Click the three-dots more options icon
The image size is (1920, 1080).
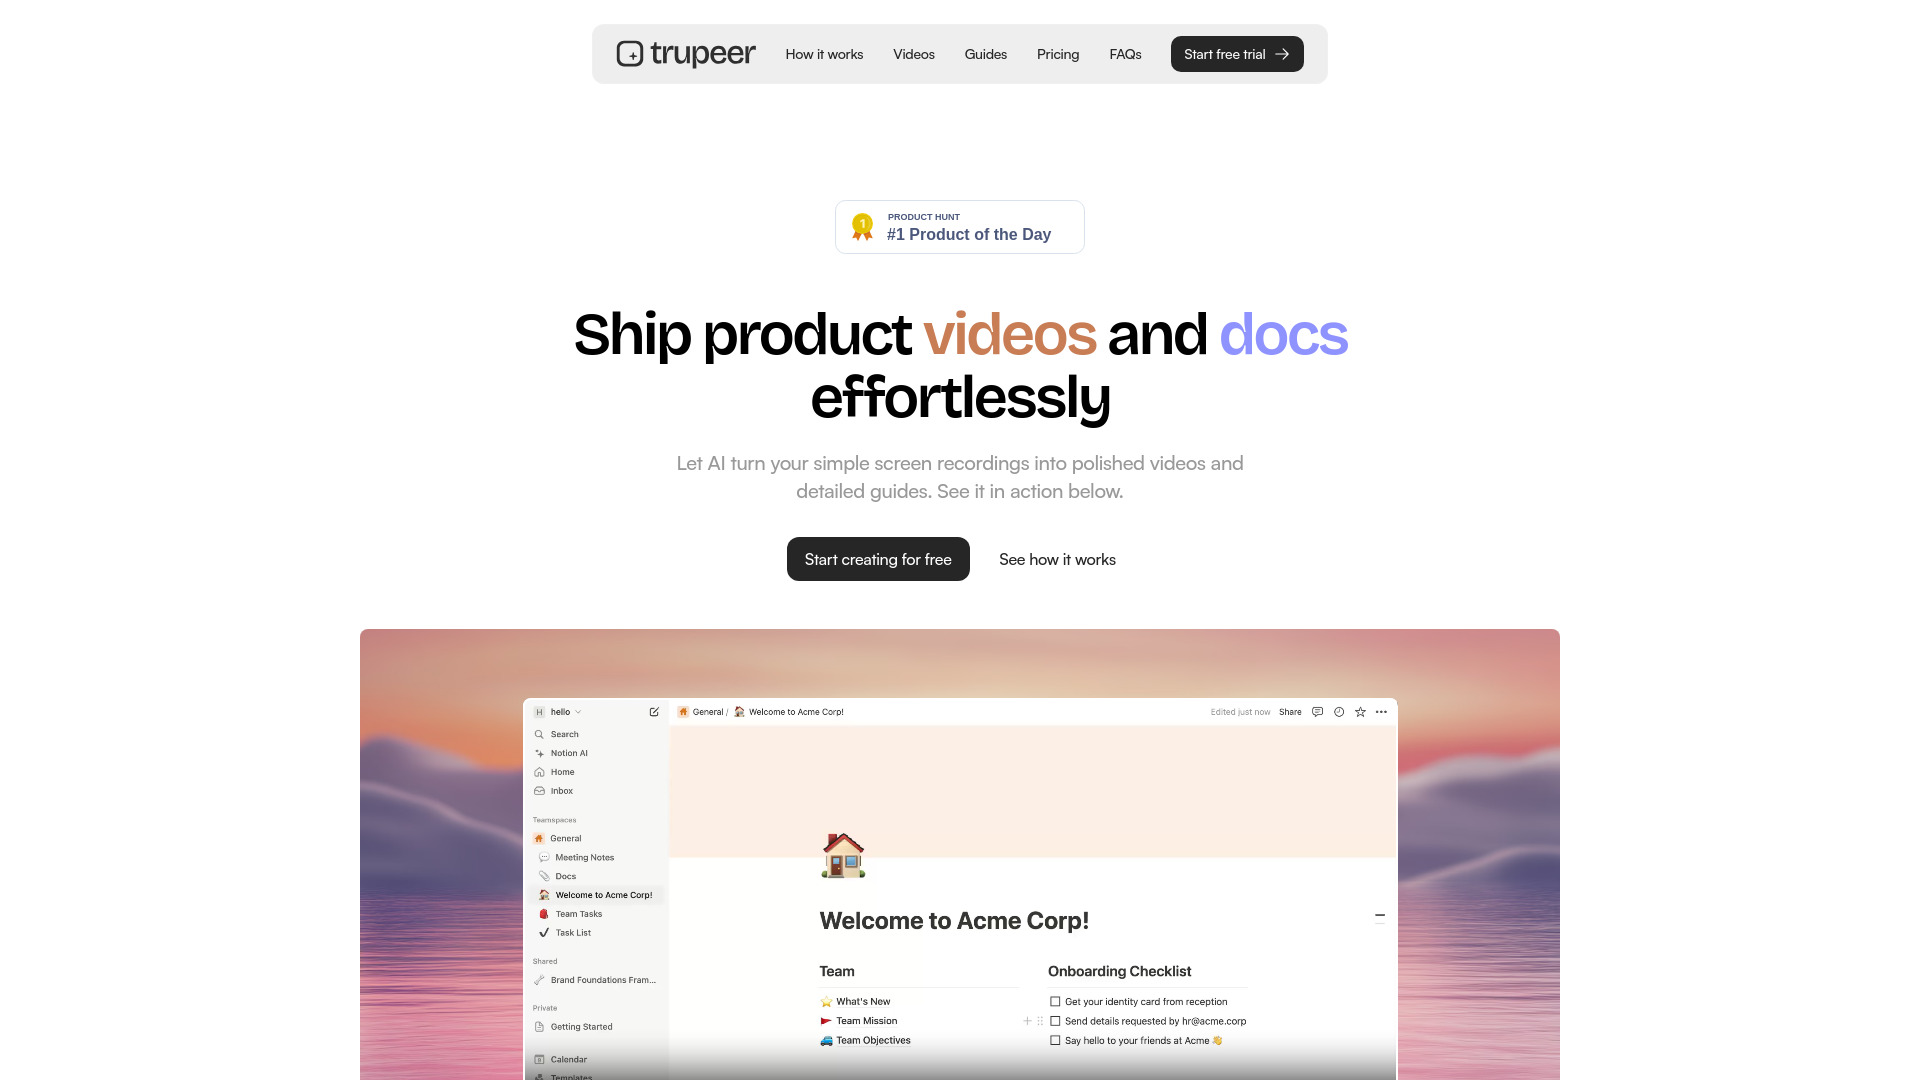1382,712
